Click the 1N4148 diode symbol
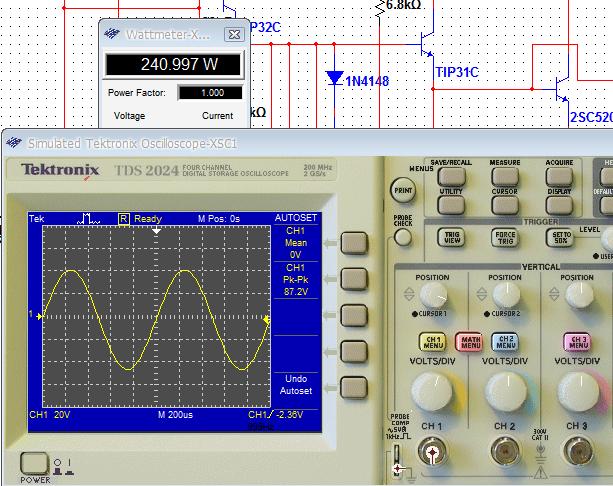The width and height of the screenshot is (613, 486). (x=334, y=78)
